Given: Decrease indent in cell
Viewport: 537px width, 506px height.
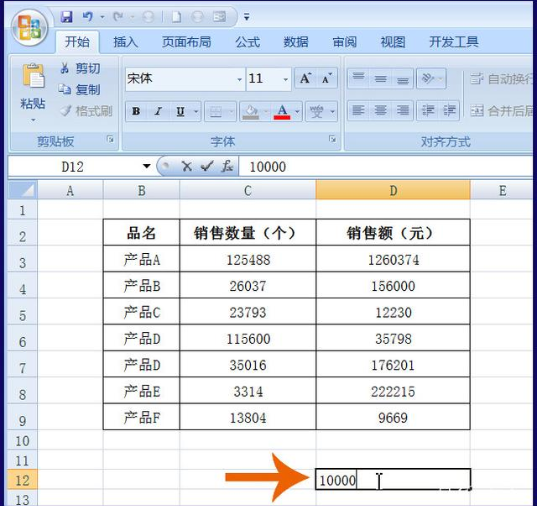Looking at the screenshot, I should click(428, 110).
